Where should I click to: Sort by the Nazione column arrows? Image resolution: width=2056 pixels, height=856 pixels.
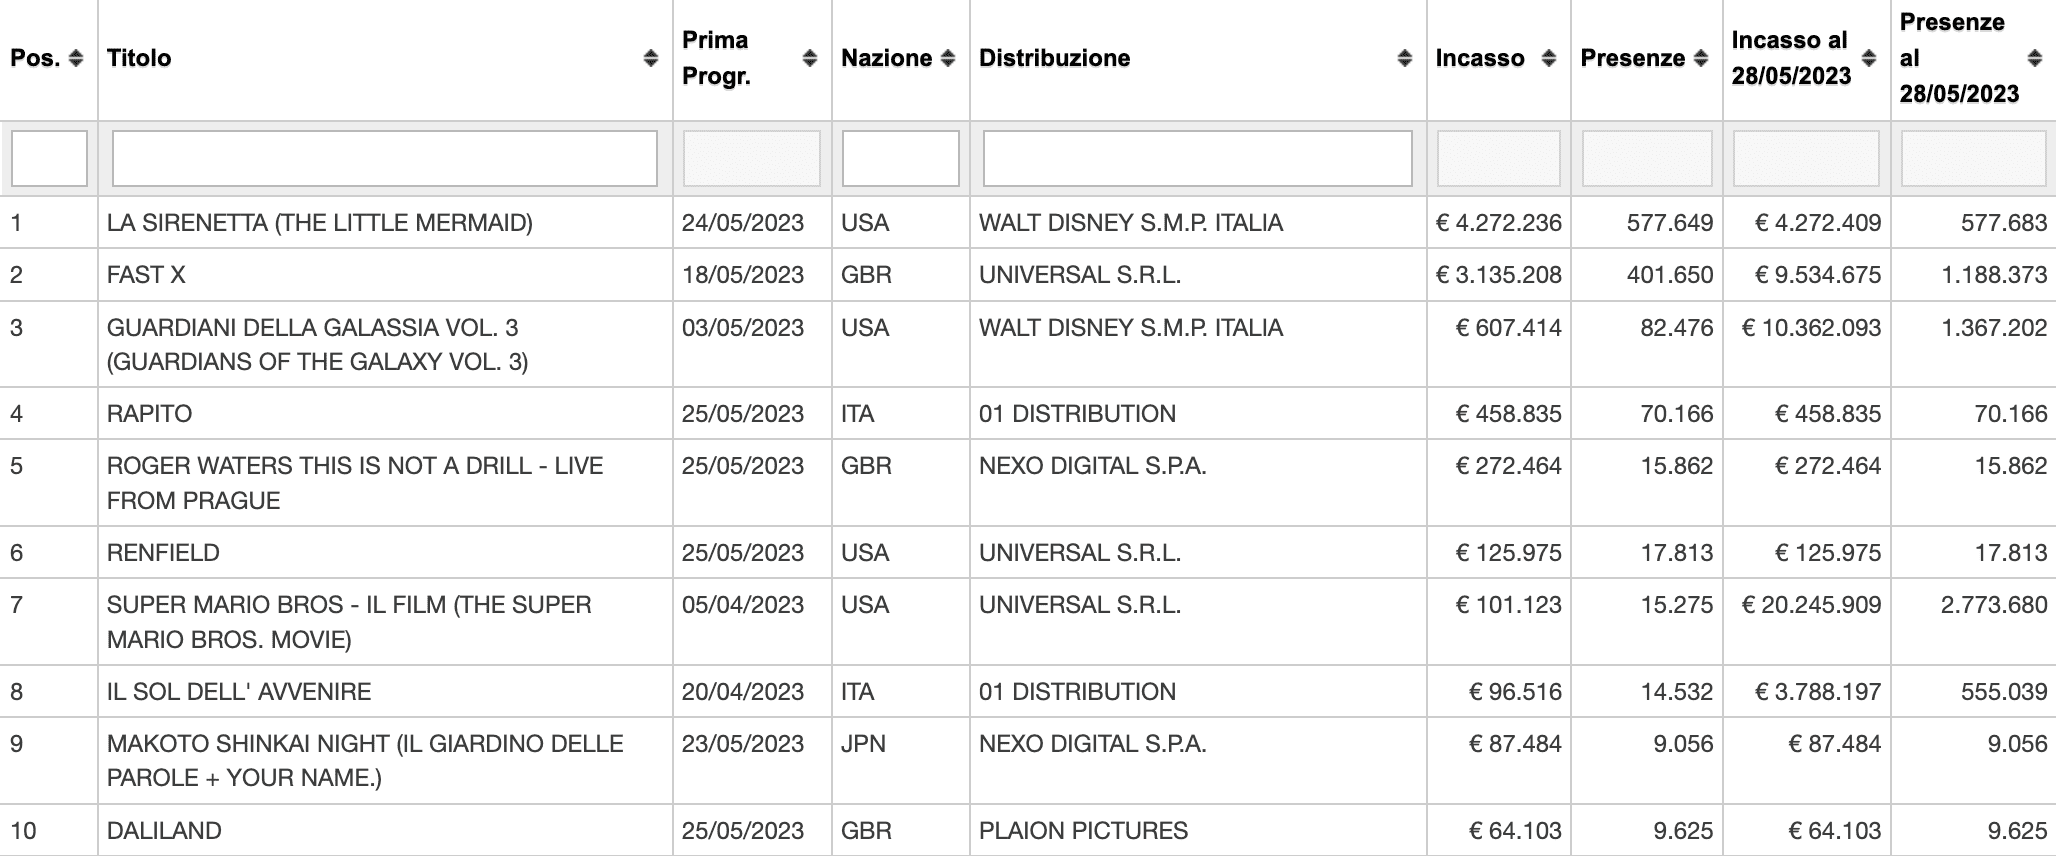(x=948, y=58)
